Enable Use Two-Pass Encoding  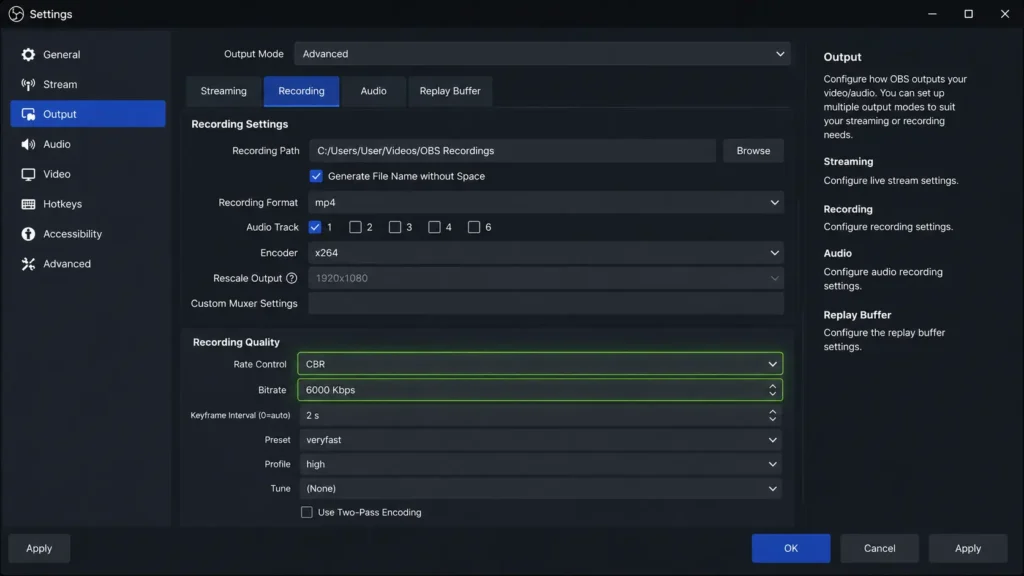click(306, 513)
